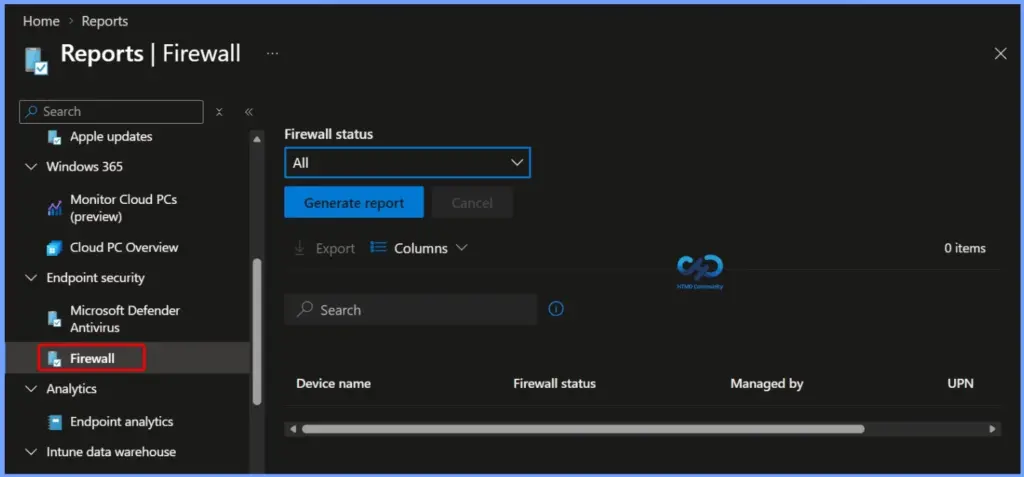Open the Firewall status dropdown
Screen dimensions: 1024x477
point(408,163)
